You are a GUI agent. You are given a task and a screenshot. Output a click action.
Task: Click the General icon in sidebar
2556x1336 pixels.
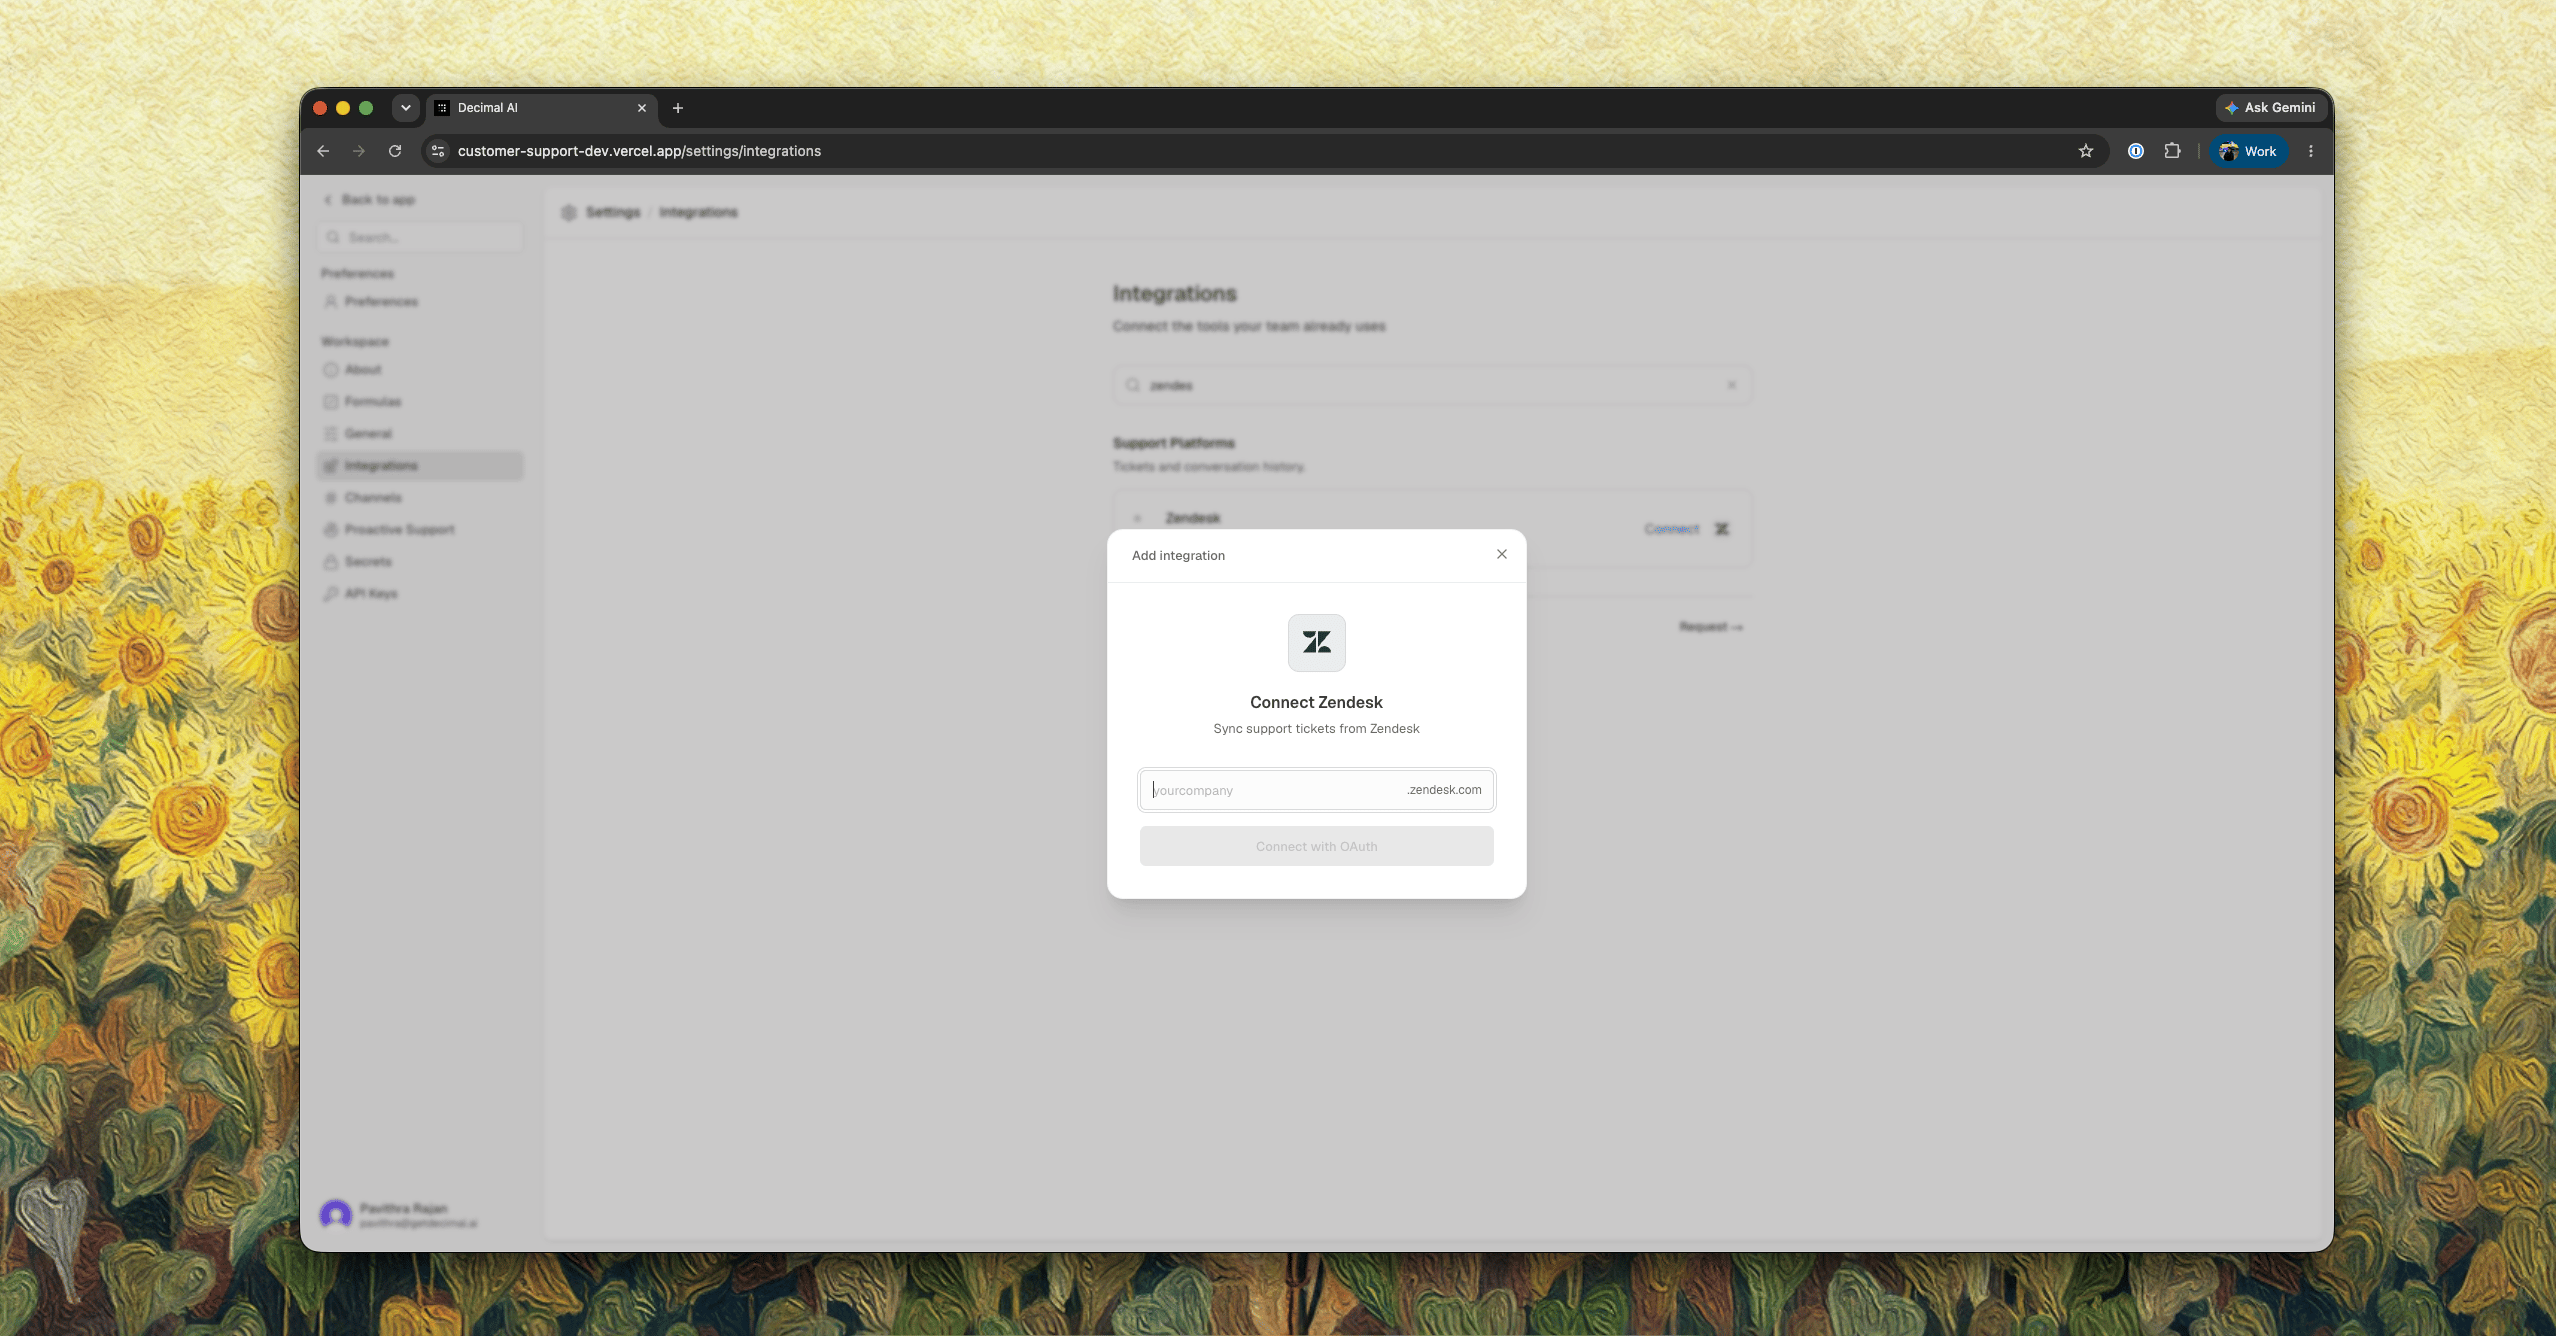pos(330,434)
